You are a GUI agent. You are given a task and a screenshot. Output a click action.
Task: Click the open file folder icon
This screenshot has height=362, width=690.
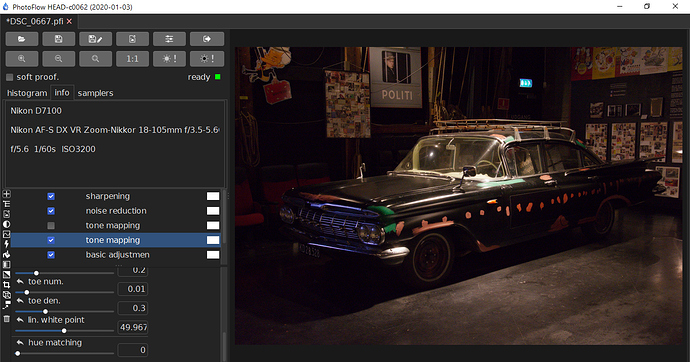(22, 39)
